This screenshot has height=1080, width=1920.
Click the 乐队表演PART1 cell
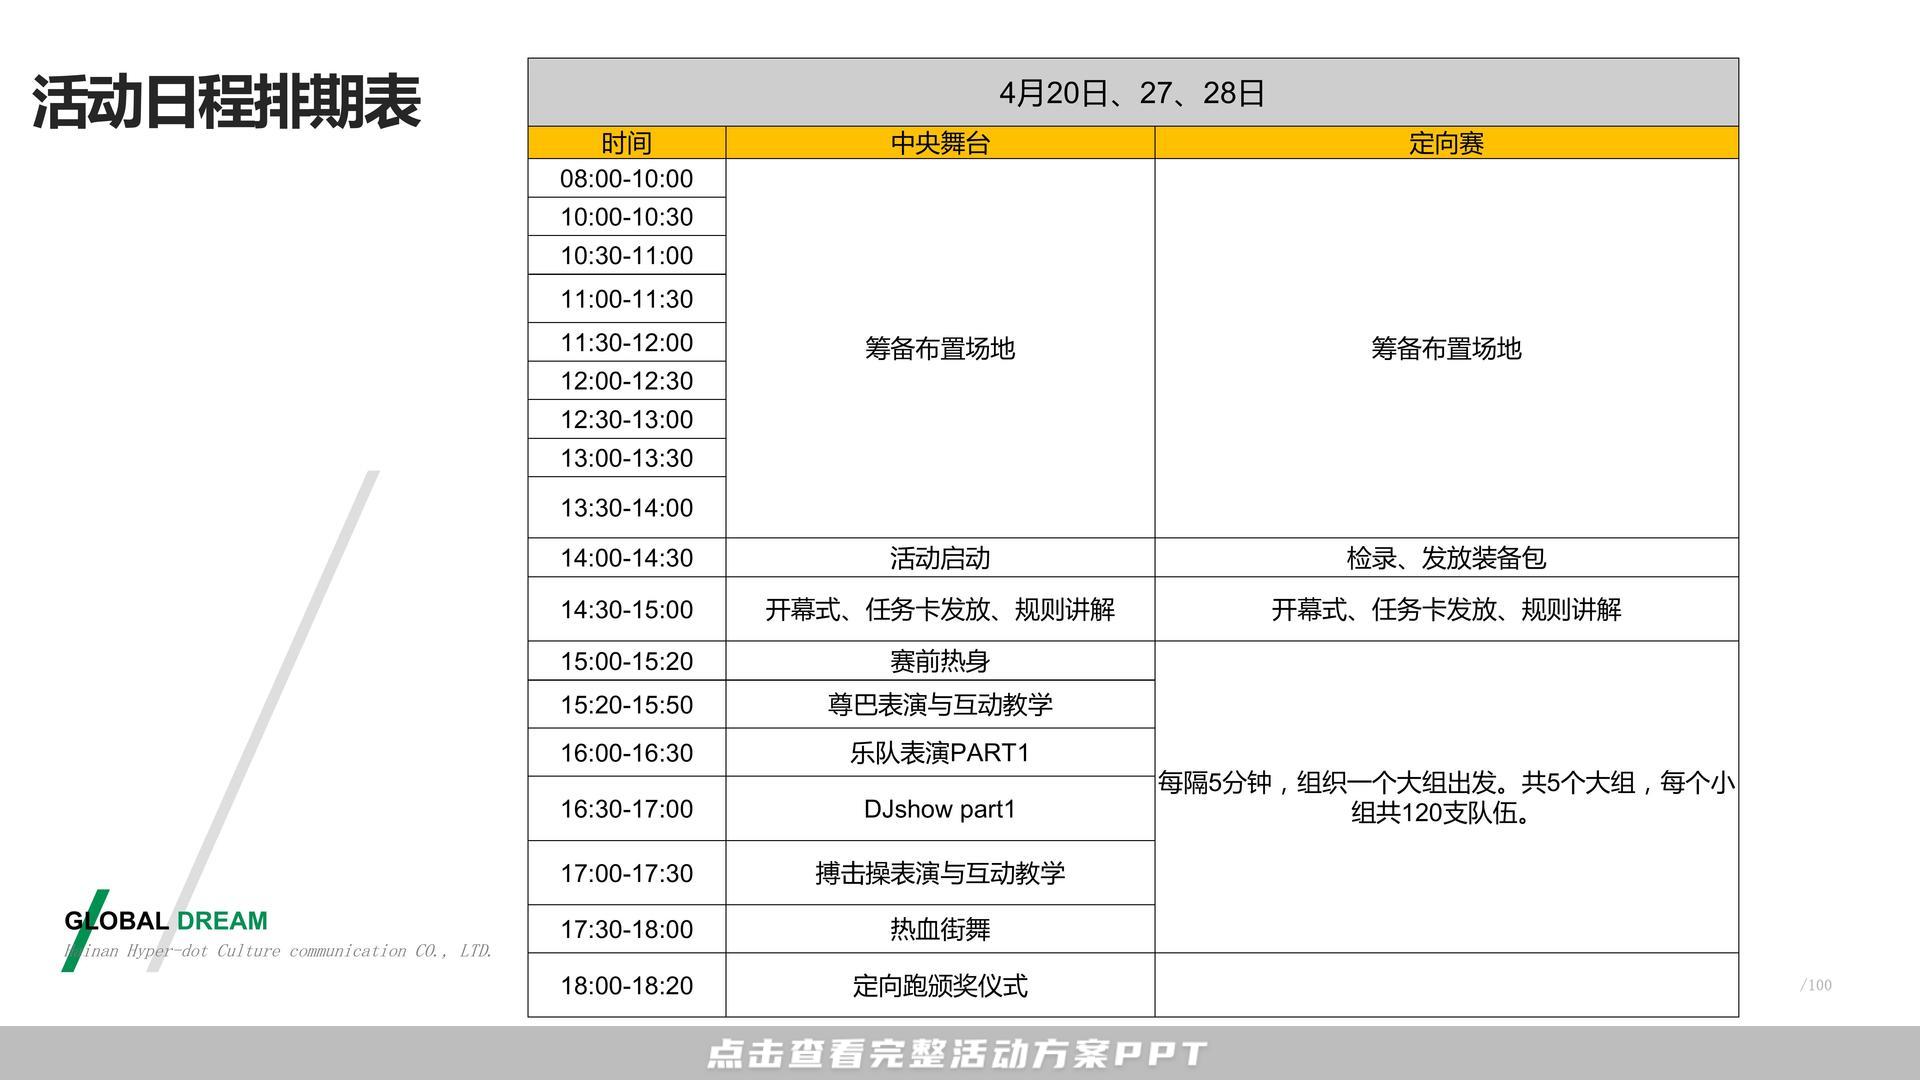pyautogui.click(x=940, y=753)
